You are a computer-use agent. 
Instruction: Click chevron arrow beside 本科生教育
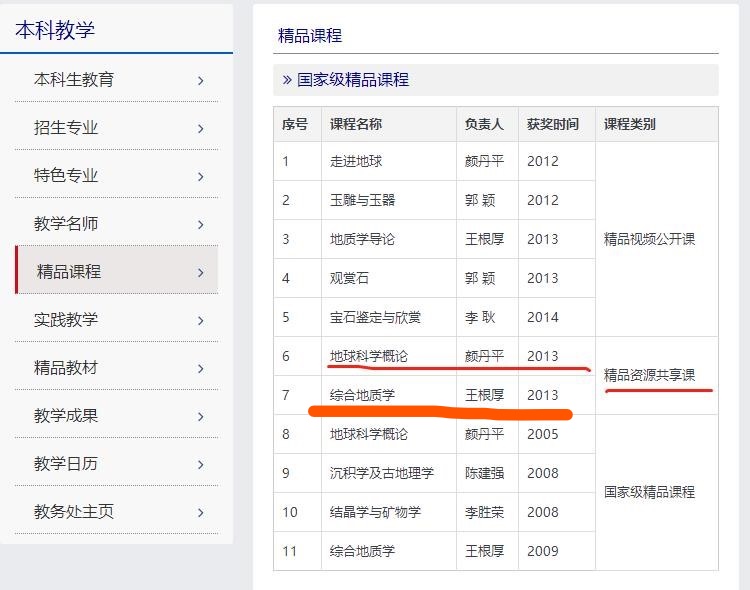coord(201,80)
